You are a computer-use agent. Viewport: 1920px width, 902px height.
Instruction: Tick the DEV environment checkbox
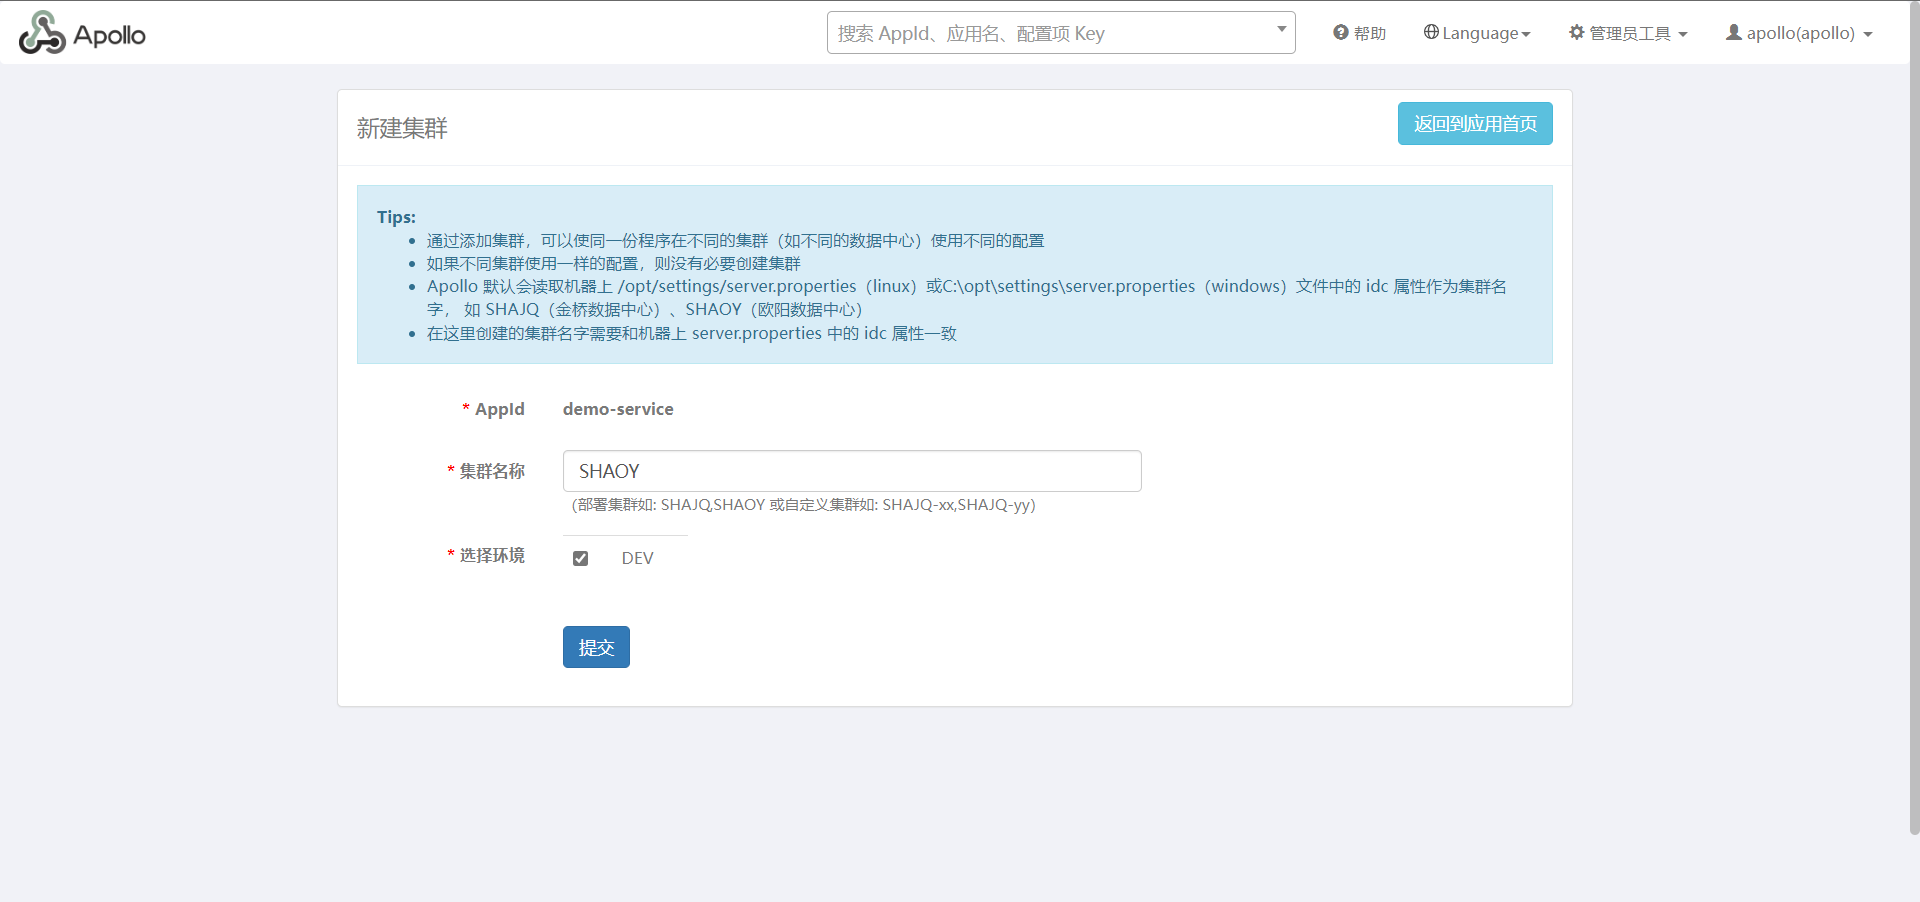[x=580, y=558]
